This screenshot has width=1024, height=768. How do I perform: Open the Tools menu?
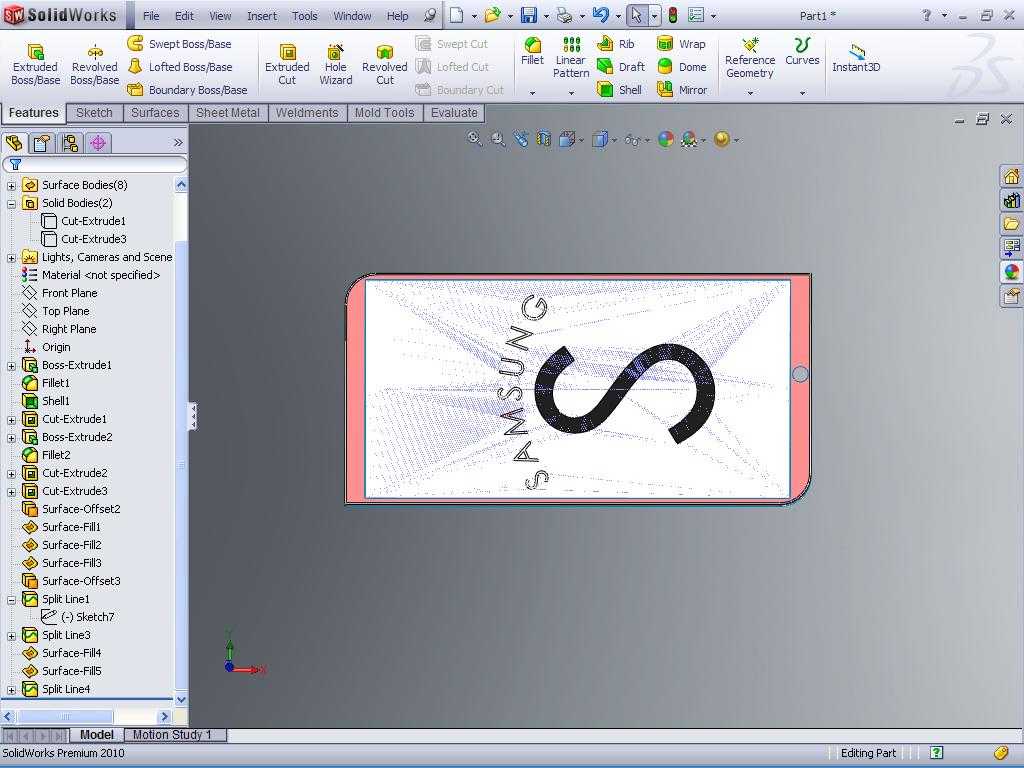coord(304,16)
